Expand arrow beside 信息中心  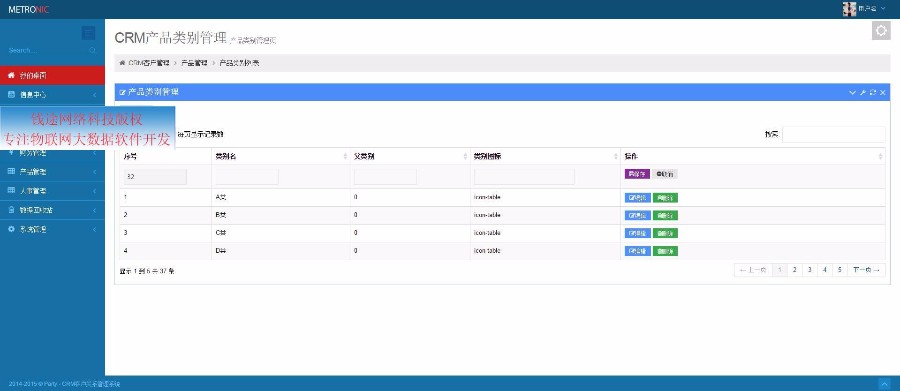pos(94,95)
